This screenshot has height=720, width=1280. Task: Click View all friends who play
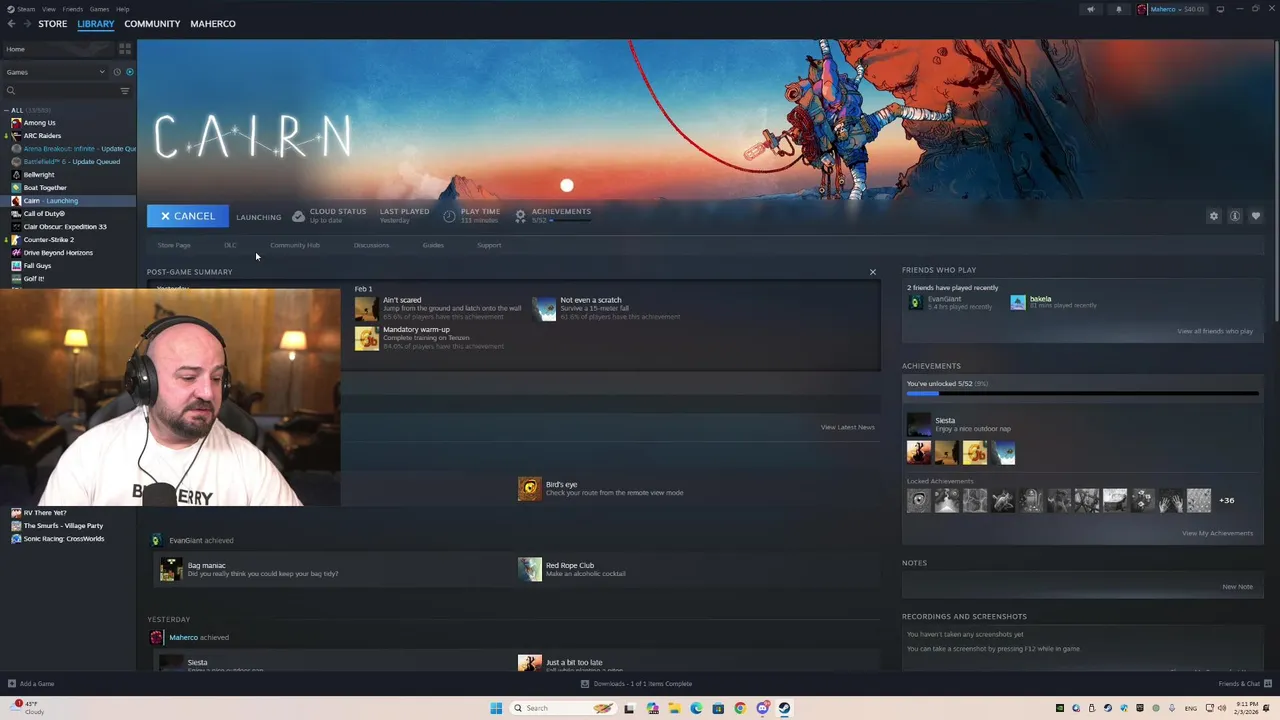click(1214, 331)
